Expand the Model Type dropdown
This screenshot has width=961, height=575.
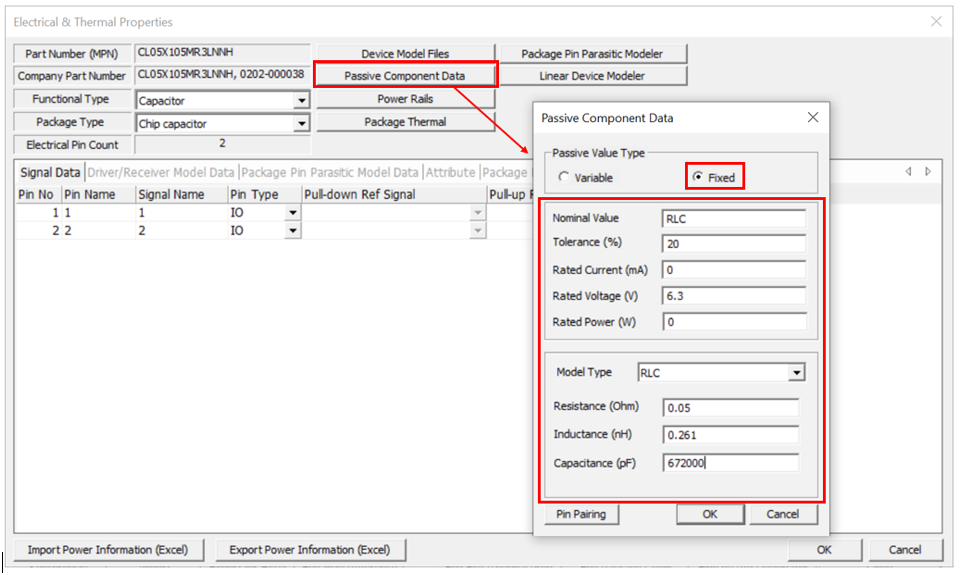point(796,373)
